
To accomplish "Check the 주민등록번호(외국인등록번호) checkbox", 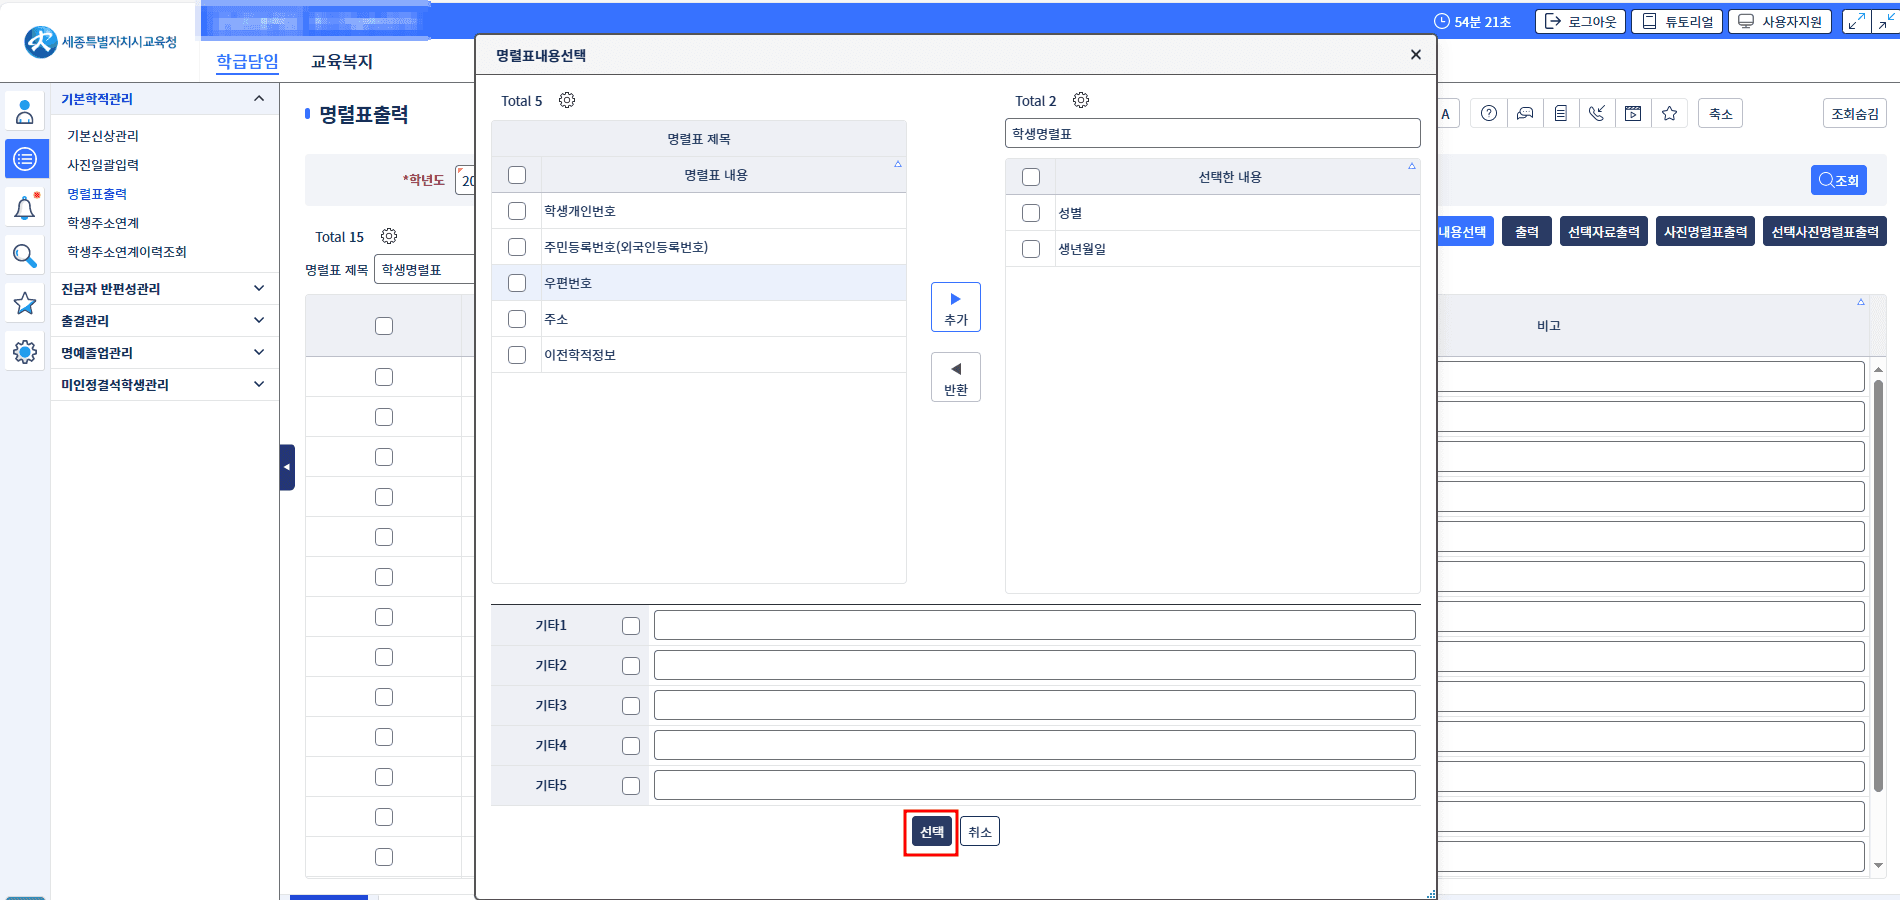I will pos(517,247).
